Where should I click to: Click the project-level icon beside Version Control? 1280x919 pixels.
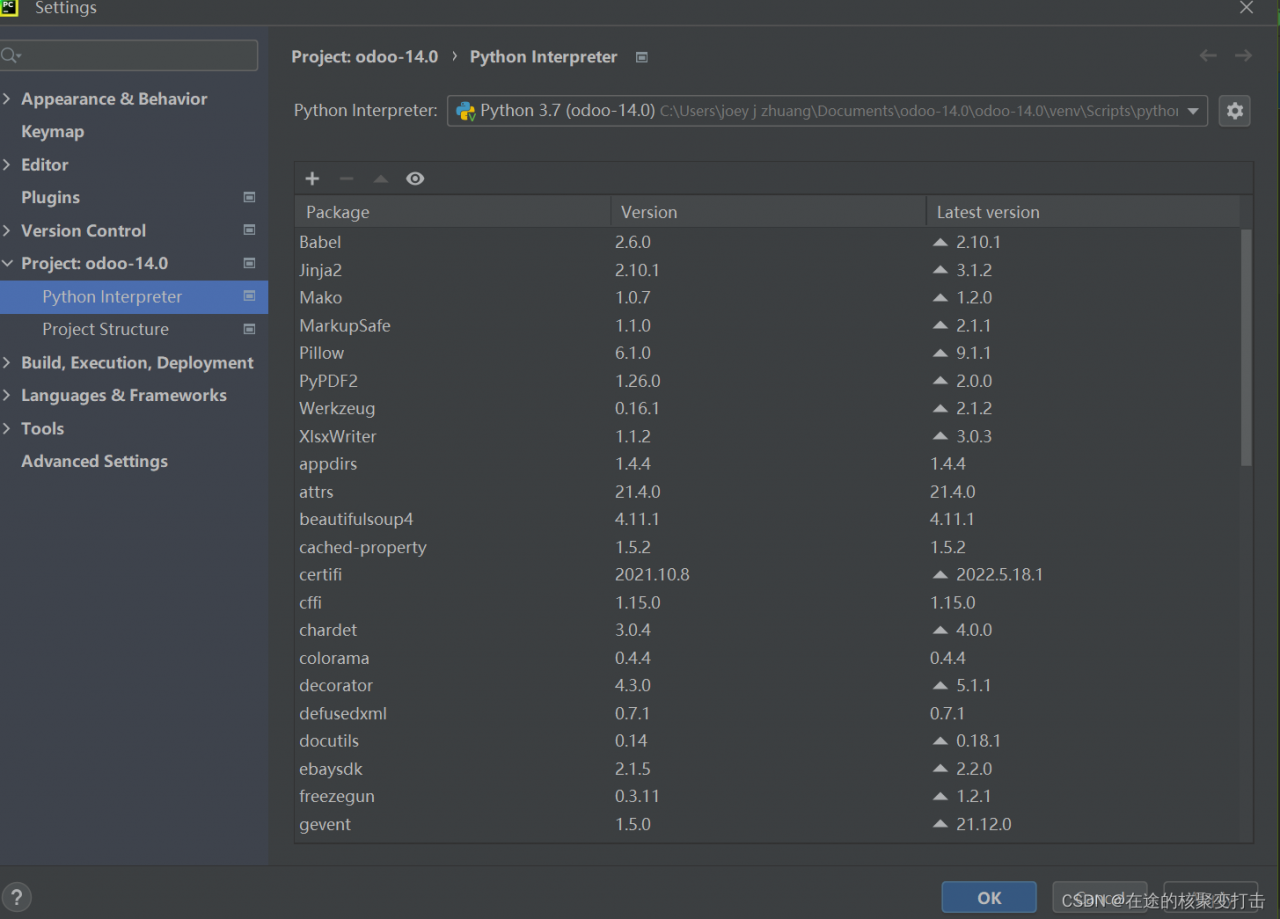coord(249,230)
